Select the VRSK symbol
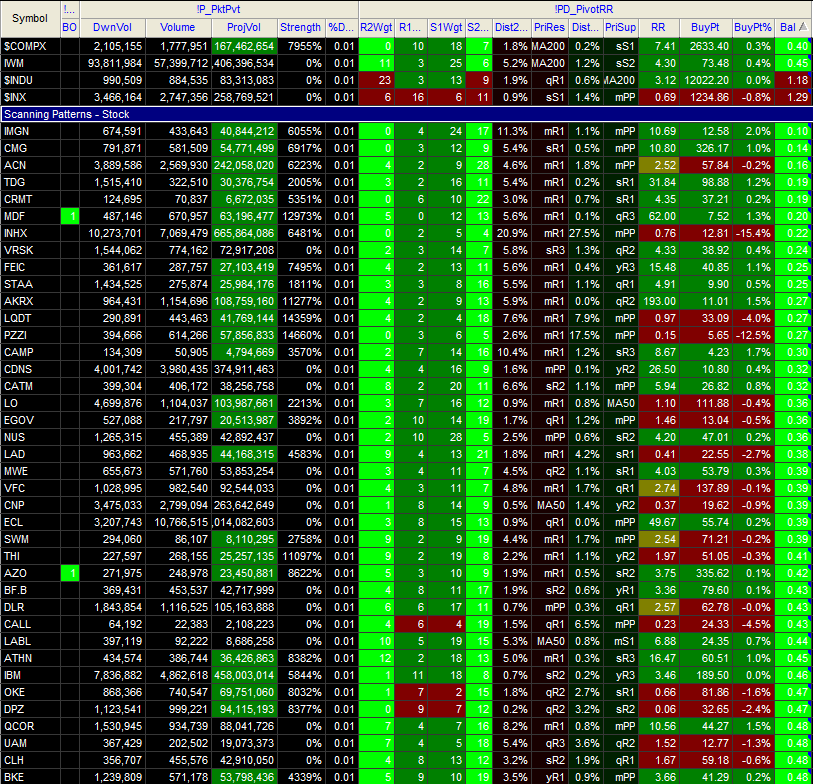 tap(19, 250)
